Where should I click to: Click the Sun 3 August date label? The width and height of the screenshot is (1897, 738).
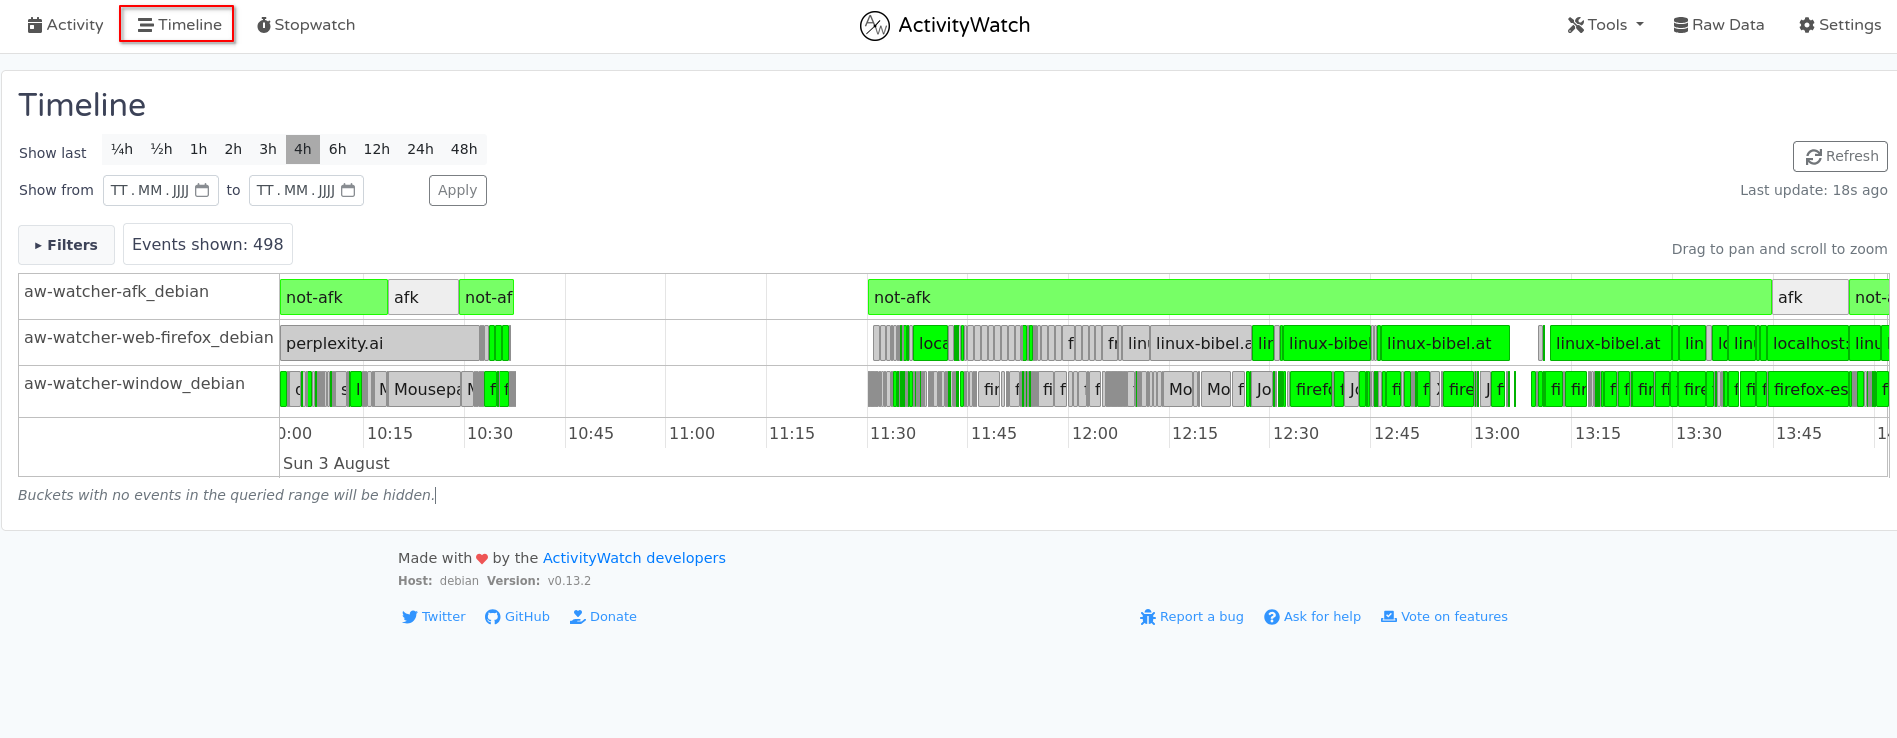click(336, 463)
